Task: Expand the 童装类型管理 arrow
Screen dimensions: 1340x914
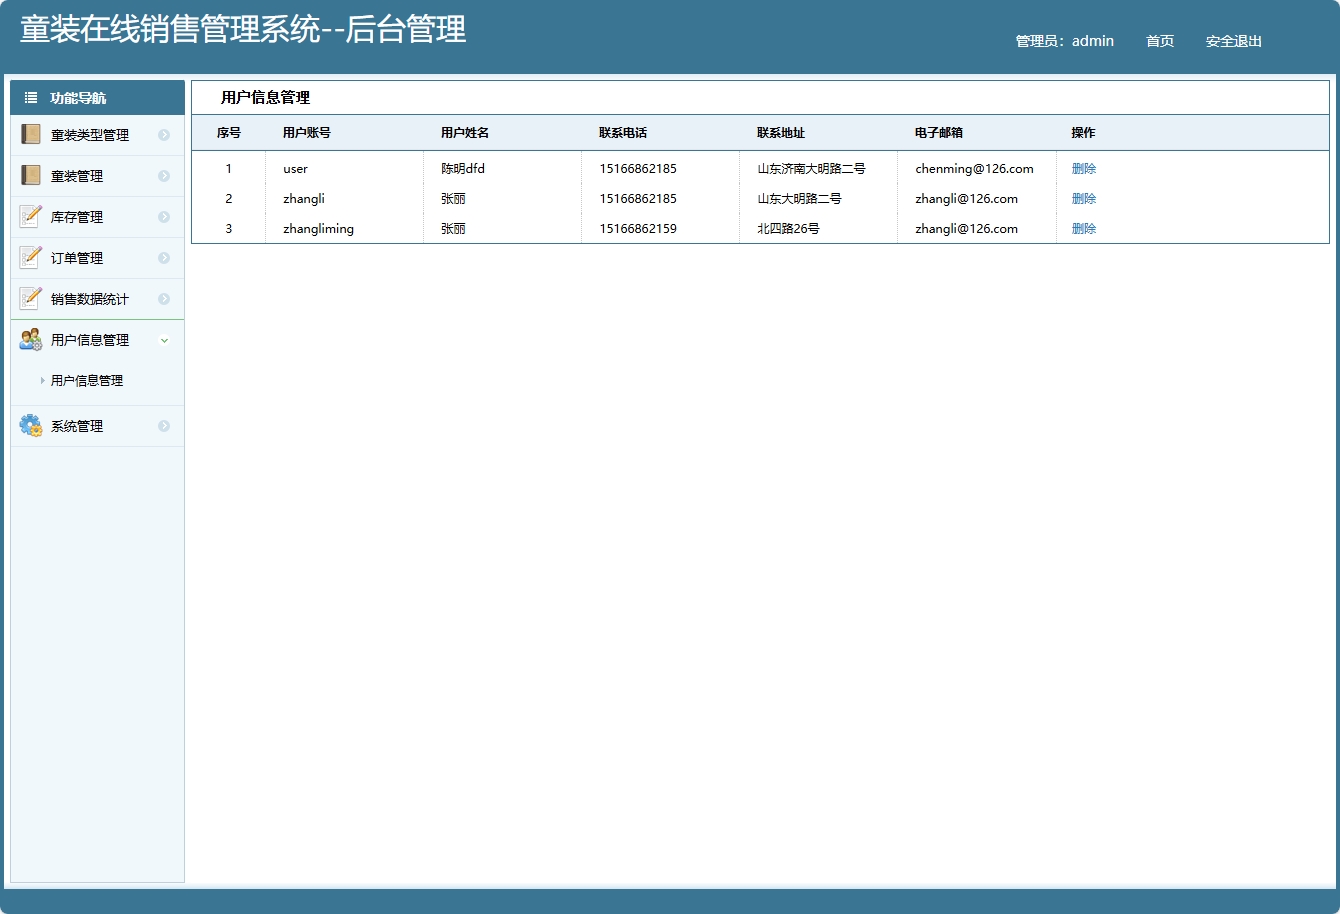Action: click(x=164, y=134)
